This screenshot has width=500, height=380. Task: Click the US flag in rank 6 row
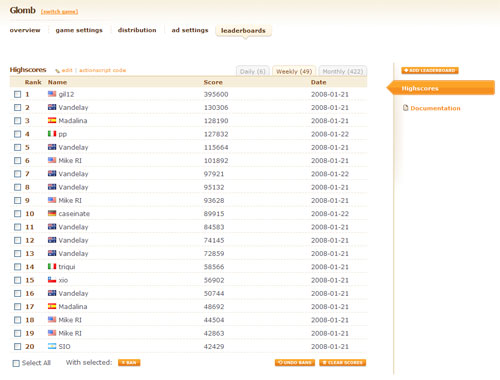pyautogui.click(x=52, y=160)
